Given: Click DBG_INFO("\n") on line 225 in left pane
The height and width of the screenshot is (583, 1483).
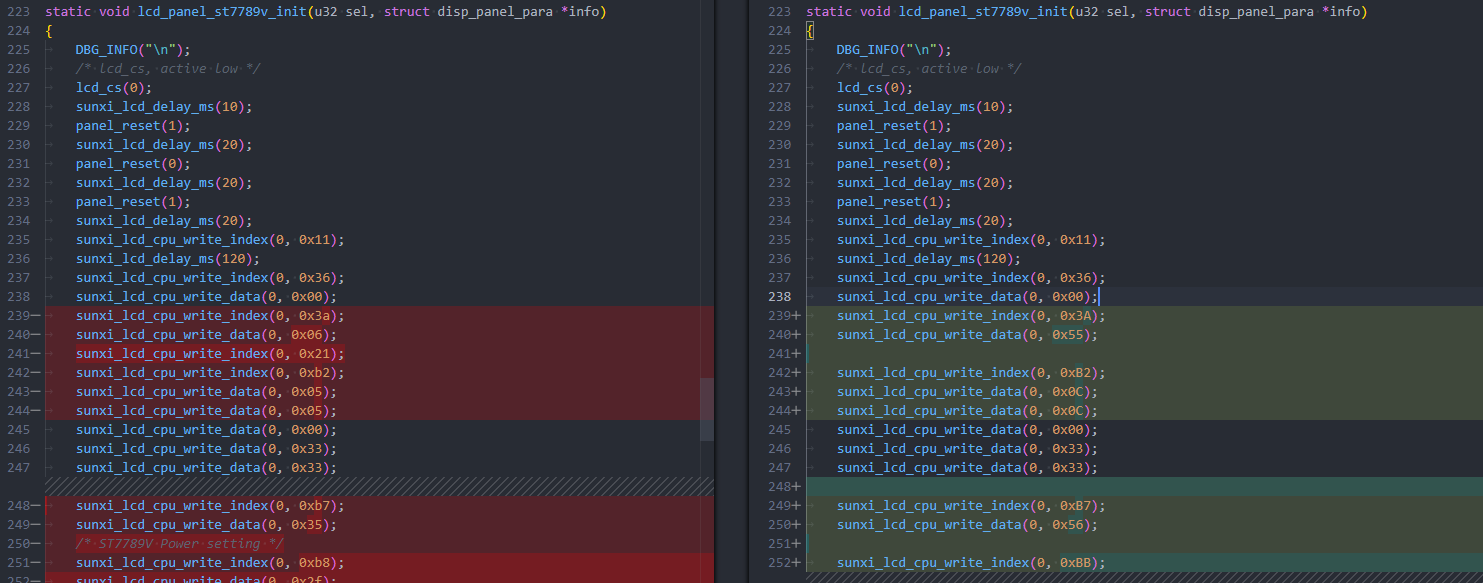Looking at the screenshot, I should click(132, 50).
